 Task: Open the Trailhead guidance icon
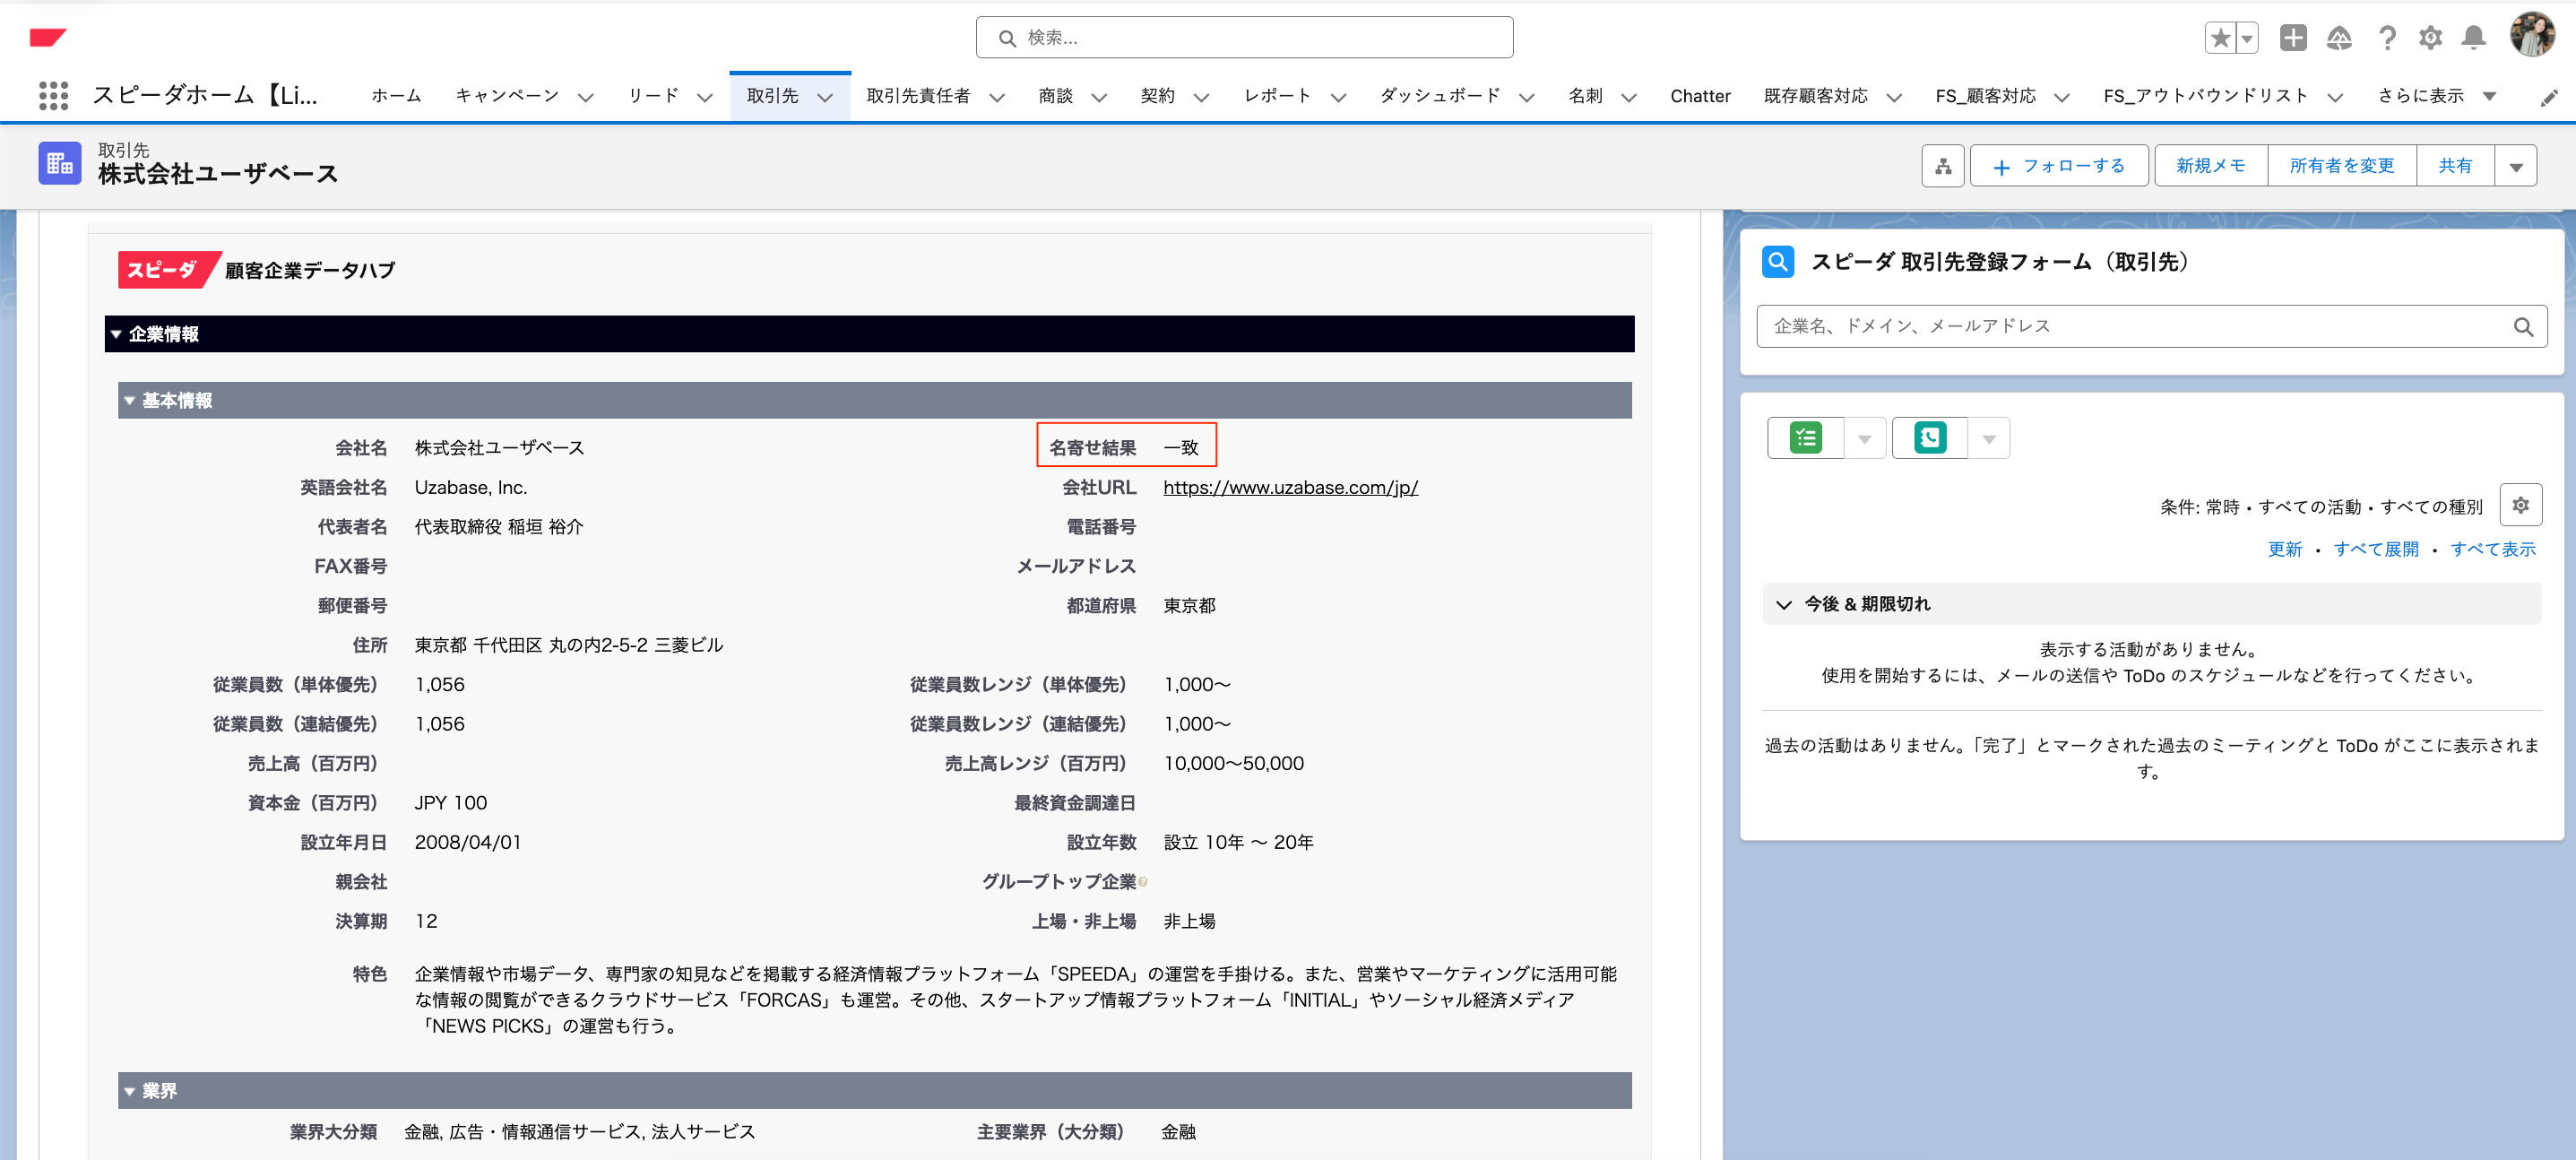2339,38
